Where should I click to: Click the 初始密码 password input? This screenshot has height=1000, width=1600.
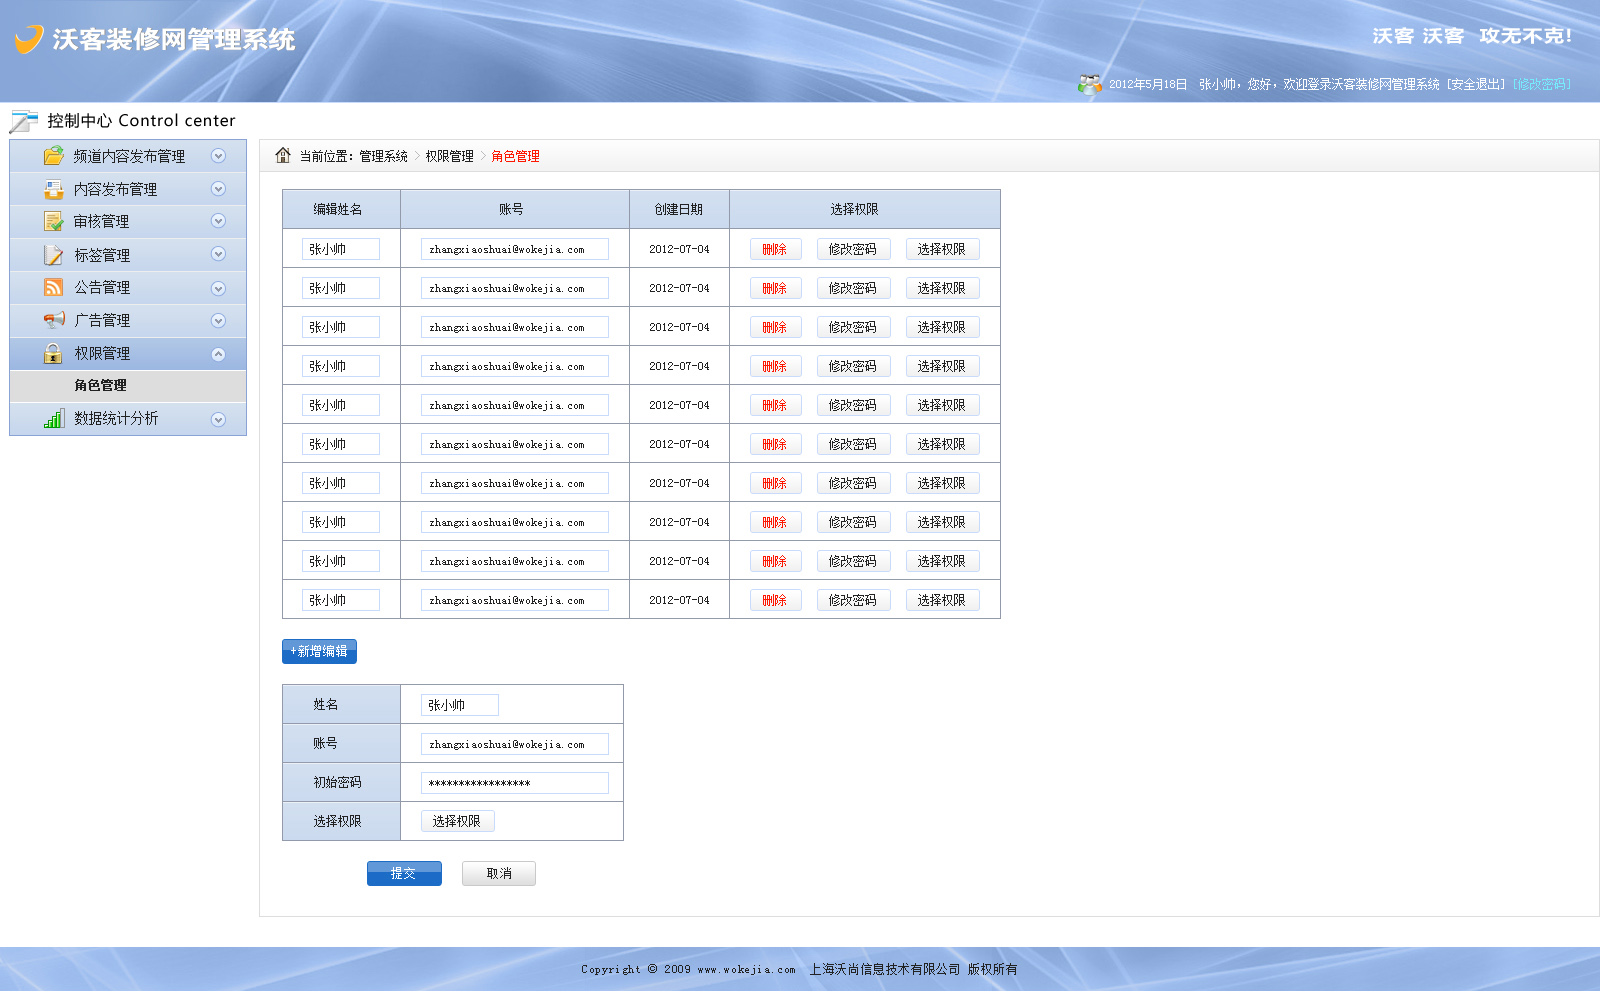point(515,783)
